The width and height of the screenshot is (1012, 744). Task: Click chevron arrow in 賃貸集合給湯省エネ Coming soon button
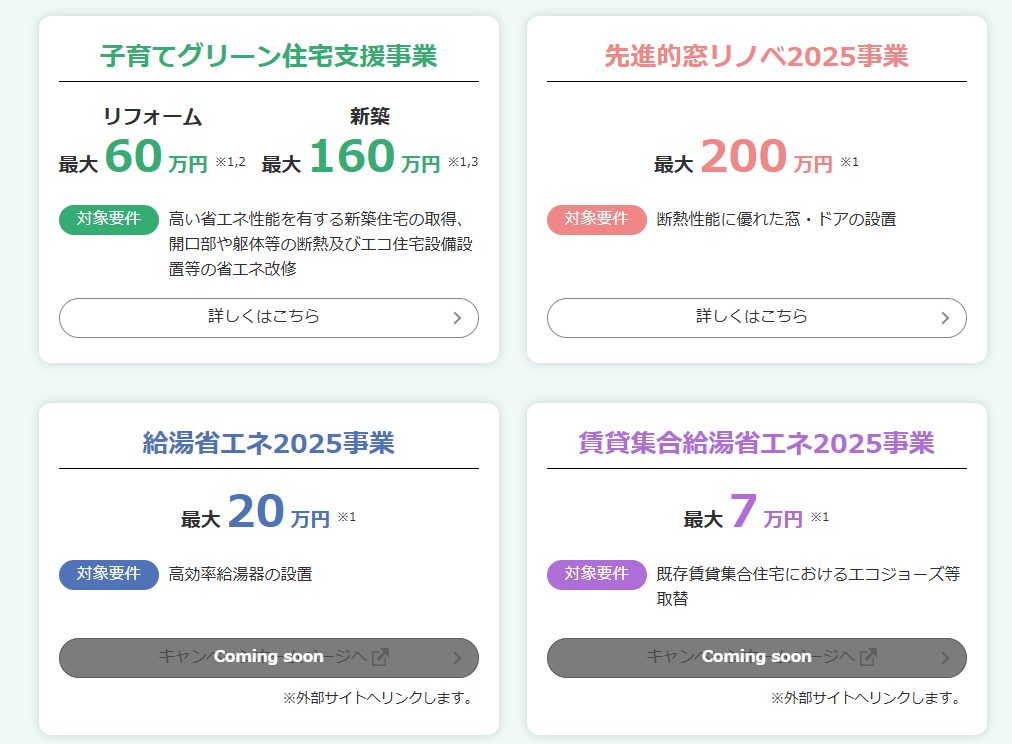click(x=945, y=658)
